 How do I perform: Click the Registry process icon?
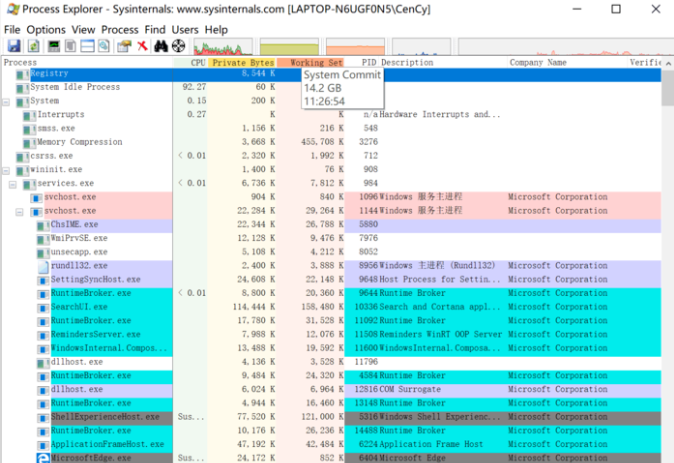tap(22, 74)
